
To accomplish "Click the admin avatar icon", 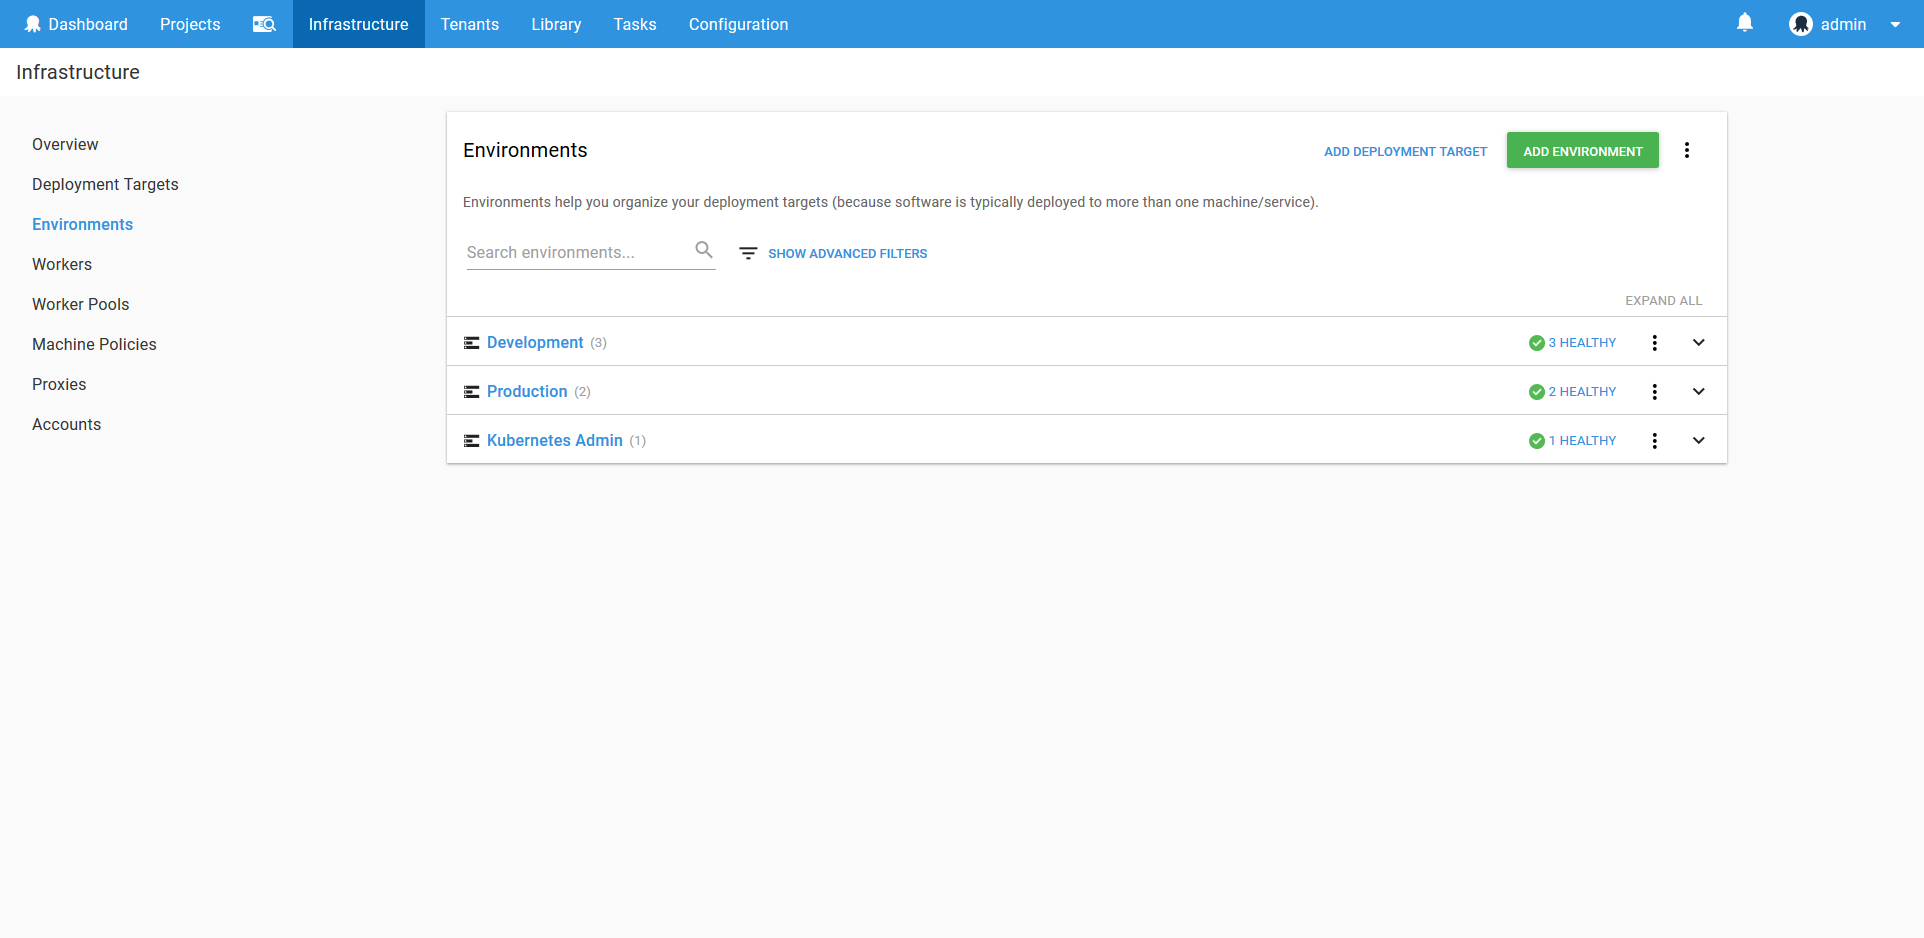I will click(x=1800, y=23).
